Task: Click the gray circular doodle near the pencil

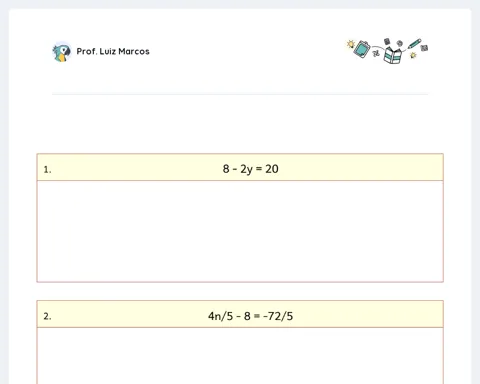Action: (x=400, y=43)
